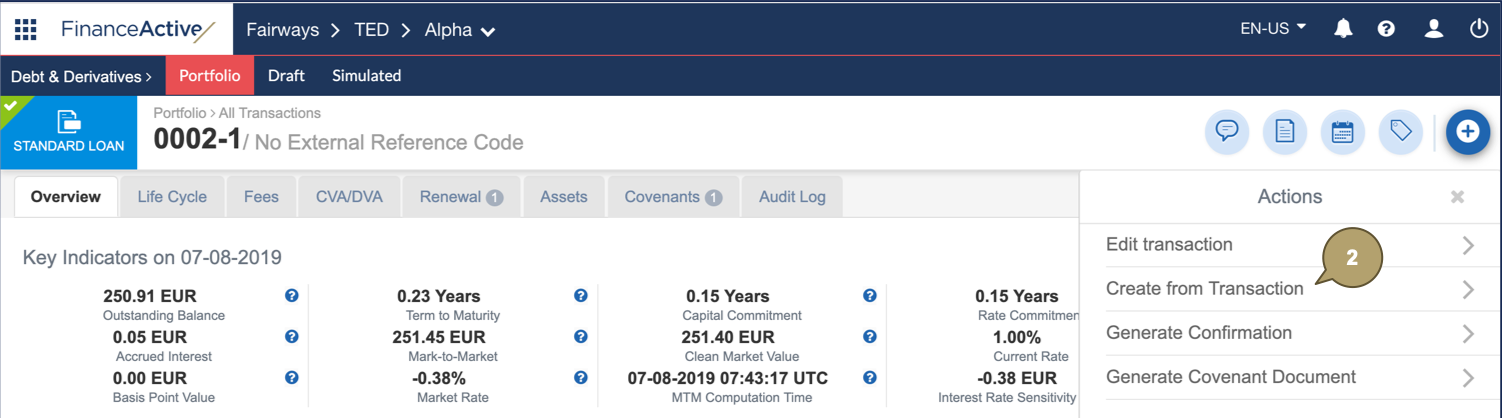Expand the Alpha entity dropdown
1502x418 pixels.
[x=460, y=31]
